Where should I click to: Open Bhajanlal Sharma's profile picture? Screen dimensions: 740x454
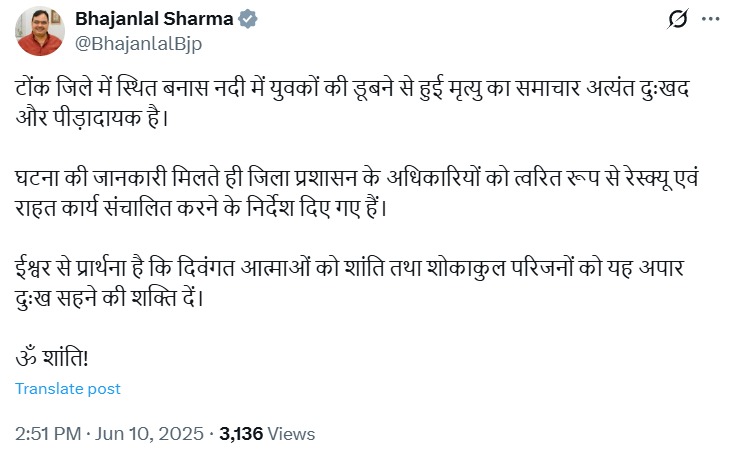40,31
